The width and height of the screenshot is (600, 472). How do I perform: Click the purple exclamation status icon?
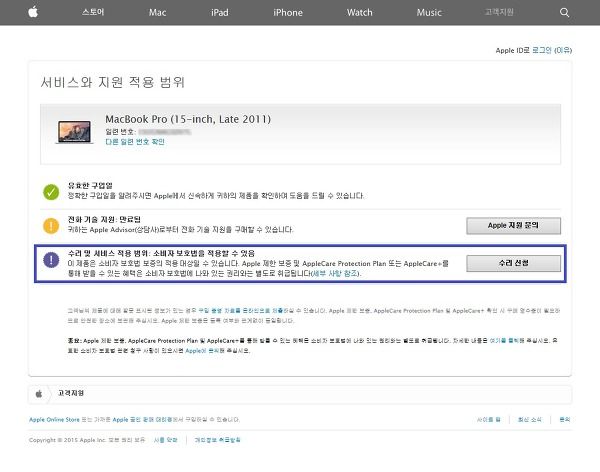coord(51,260)
